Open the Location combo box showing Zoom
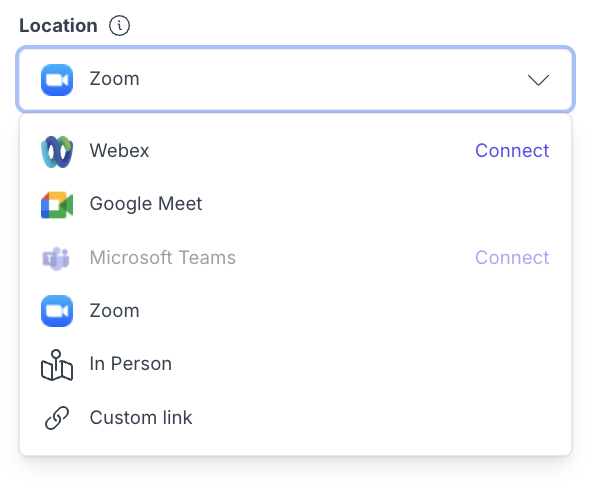594x482 pixels. [x=295, y=80]
